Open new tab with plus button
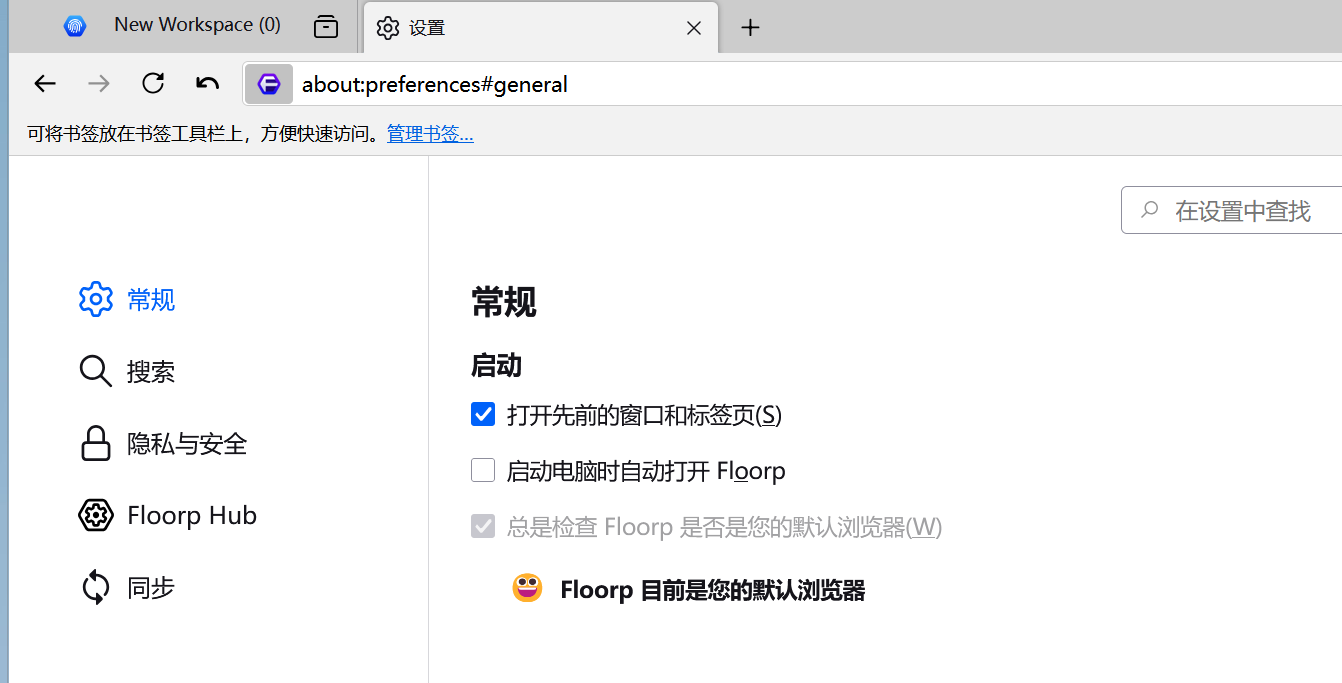 [x=750, y=28]
